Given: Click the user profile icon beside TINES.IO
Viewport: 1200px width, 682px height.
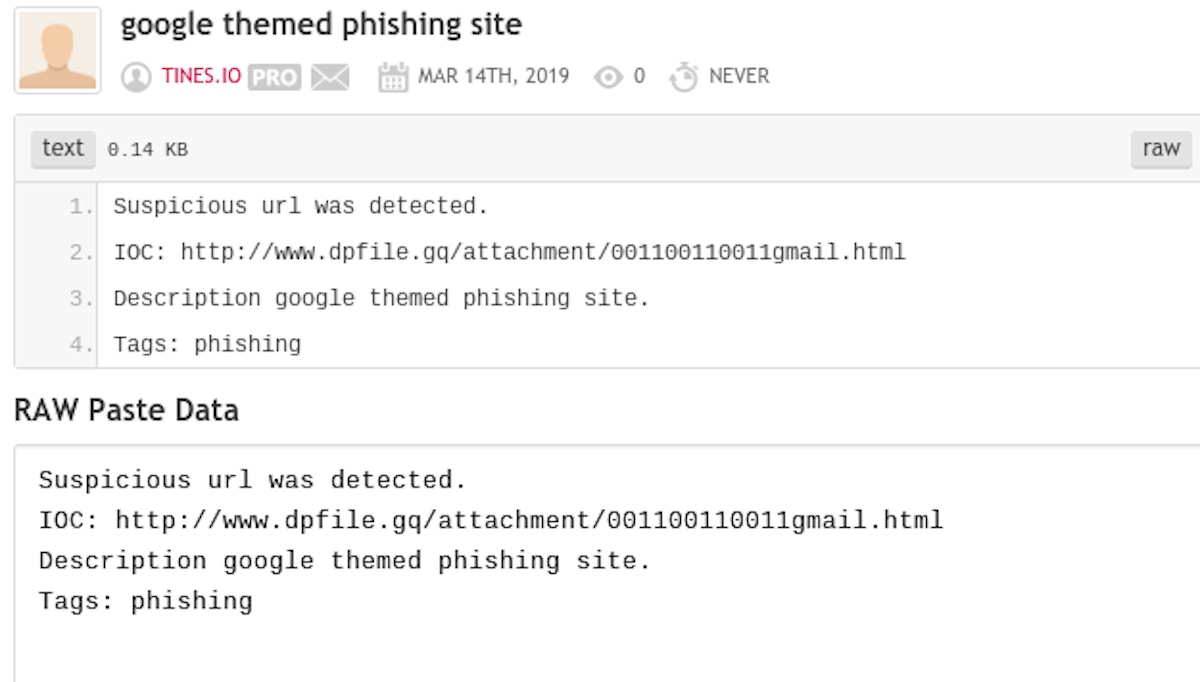Looking at the screenshot, I should tap(136, 77).
